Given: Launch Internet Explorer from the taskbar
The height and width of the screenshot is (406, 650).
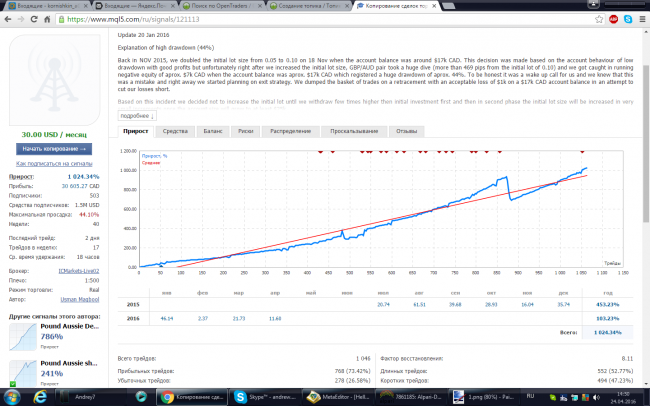Looking at the screenshot, I should [40, 397].
